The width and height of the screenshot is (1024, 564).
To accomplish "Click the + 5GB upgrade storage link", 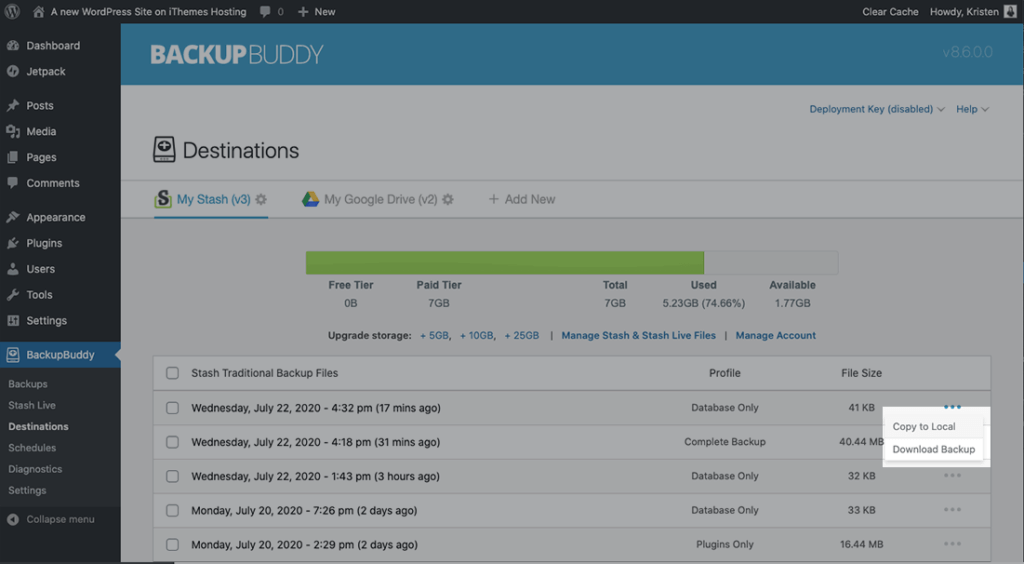I will (435, 336).
